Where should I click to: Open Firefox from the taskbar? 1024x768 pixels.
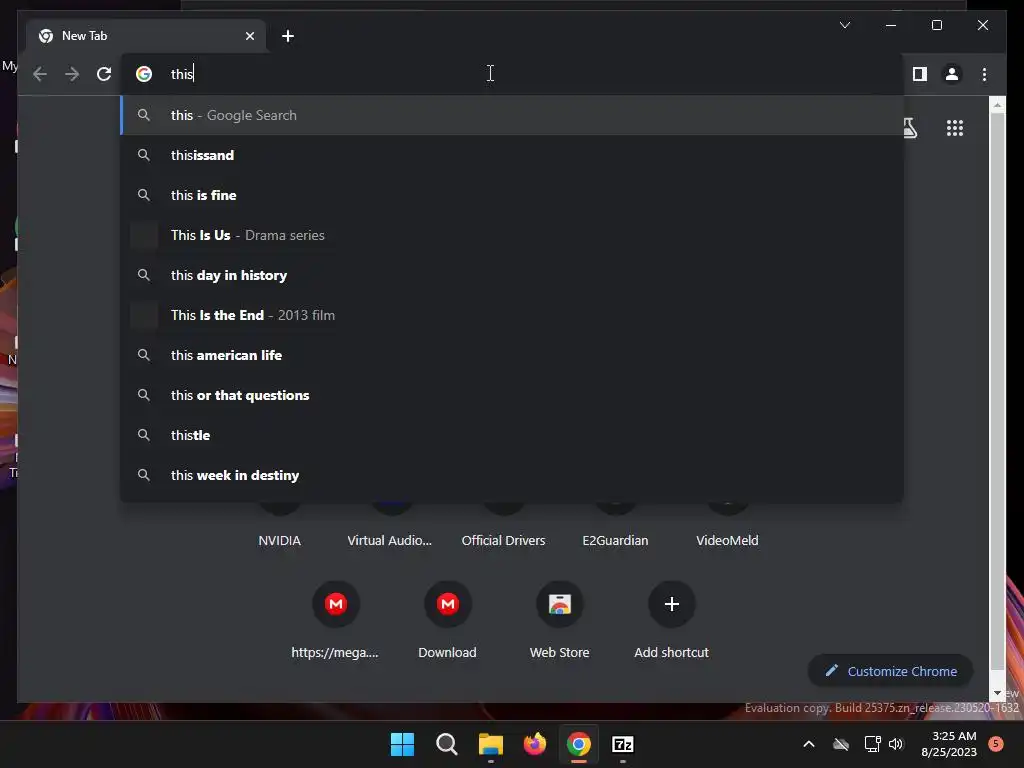535,744
